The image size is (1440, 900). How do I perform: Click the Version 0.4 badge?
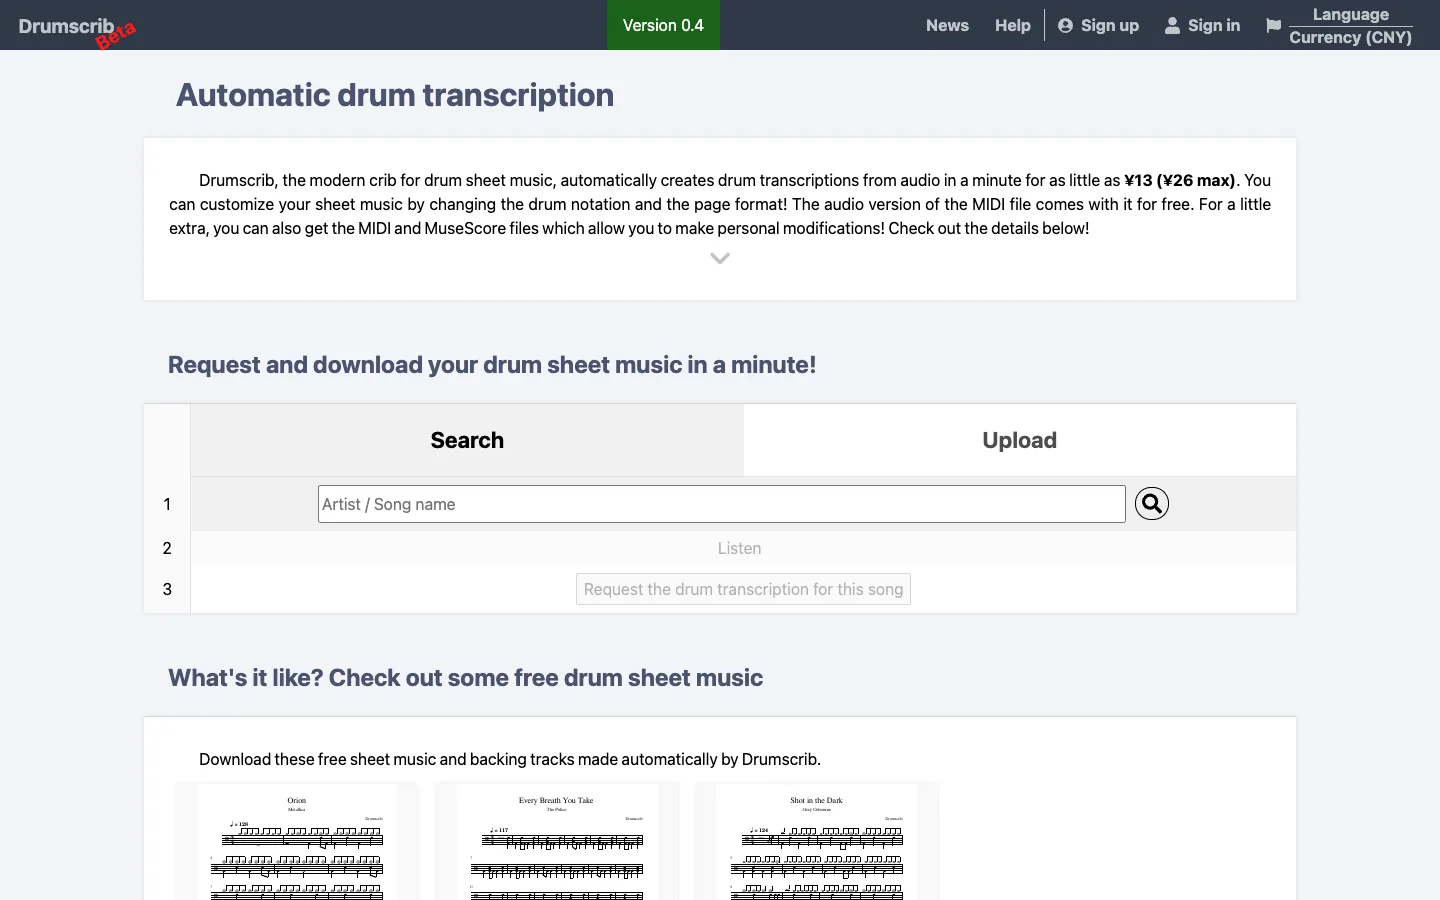click(x=663, y=25)
